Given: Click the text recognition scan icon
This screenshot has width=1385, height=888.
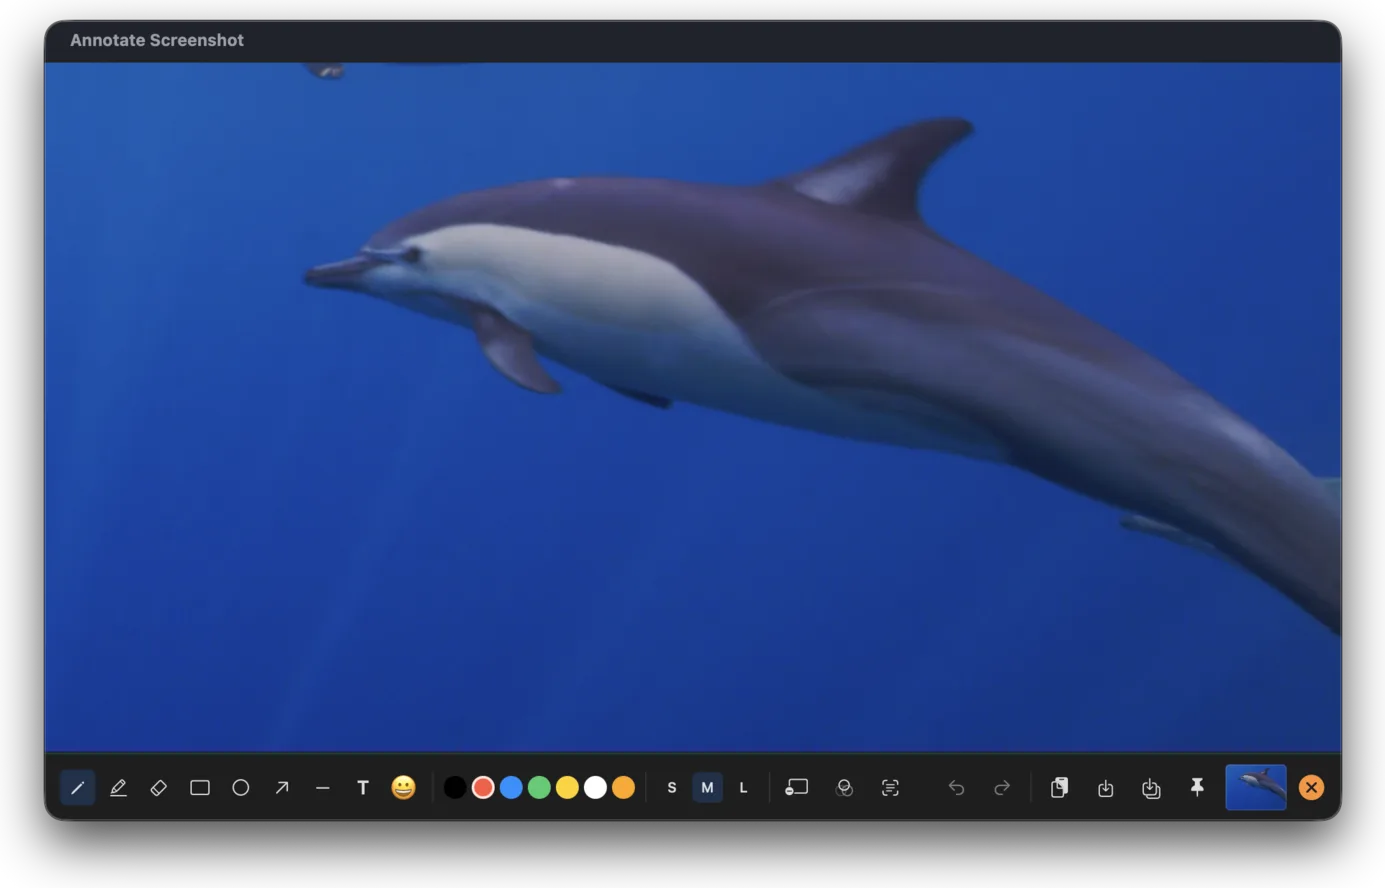Looking at the screenshot, I should tap(890, 788).
